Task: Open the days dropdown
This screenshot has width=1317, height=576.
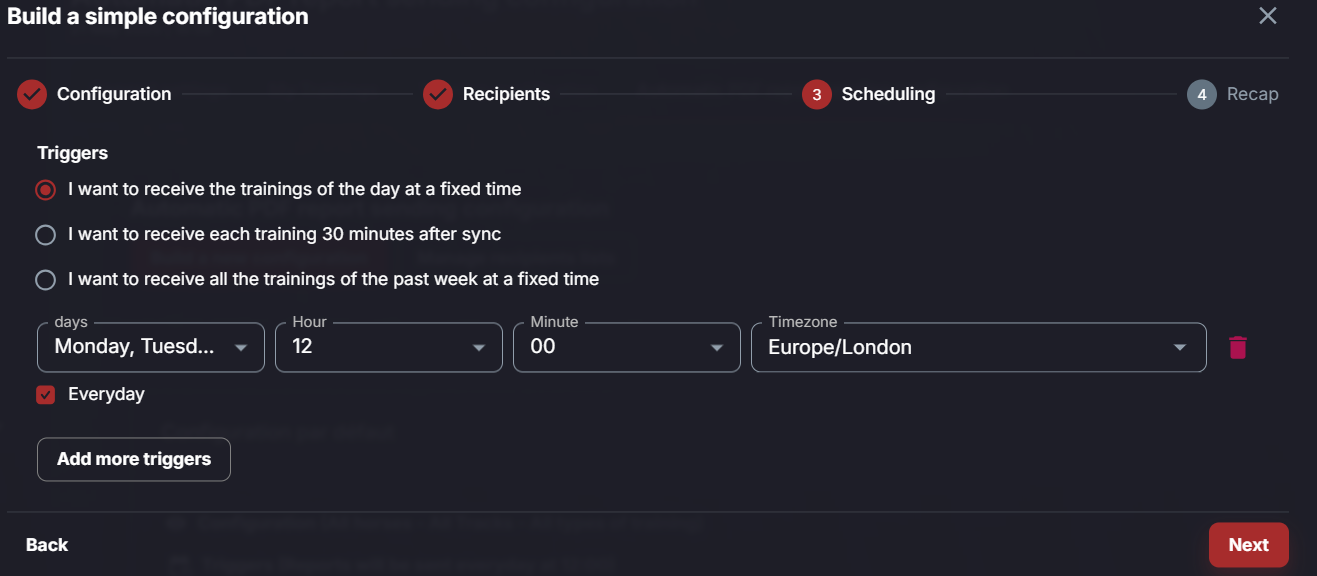Action: [x=151, y=347]
